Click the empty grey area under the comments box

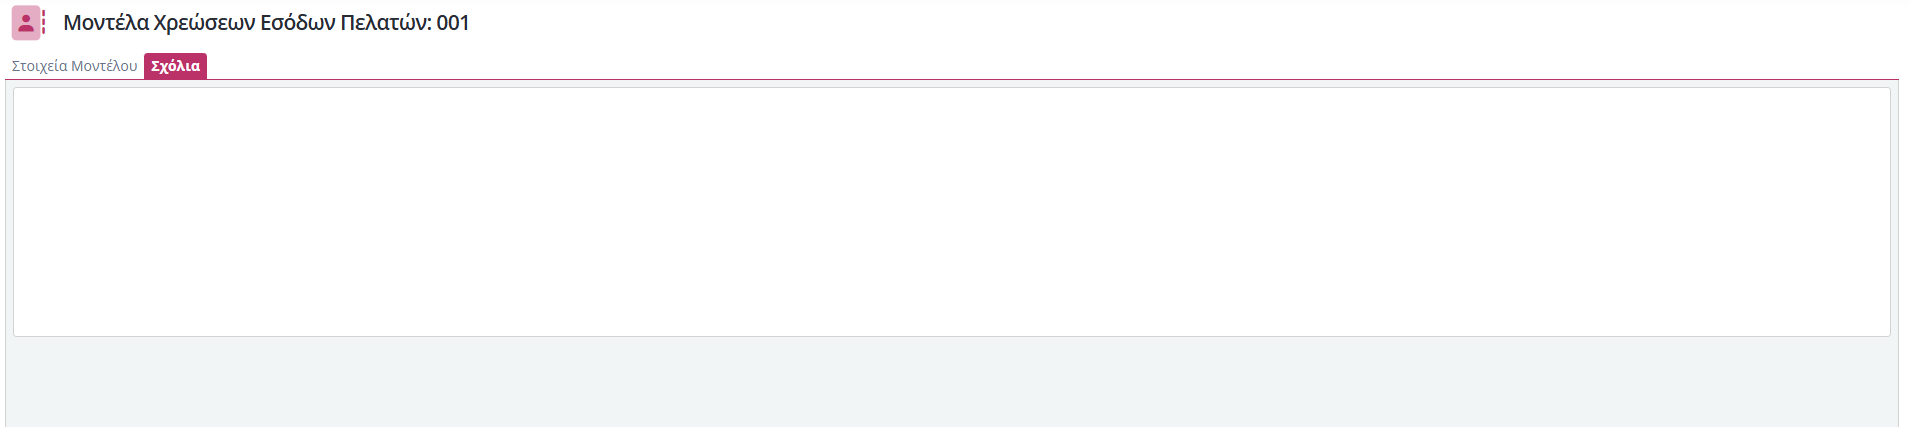[x=951, y=383]
